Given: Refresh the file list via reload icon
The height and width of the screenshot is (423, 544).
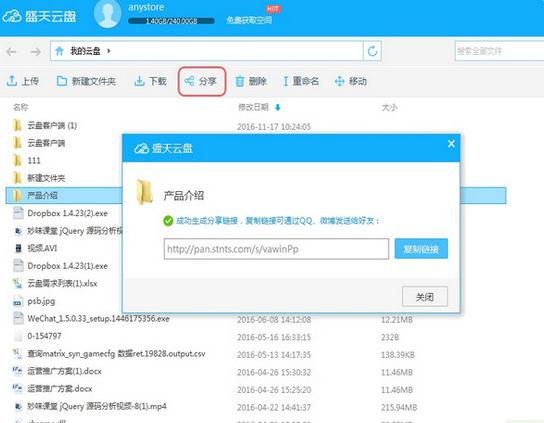Looking at the screenshot, I should 372,51.
